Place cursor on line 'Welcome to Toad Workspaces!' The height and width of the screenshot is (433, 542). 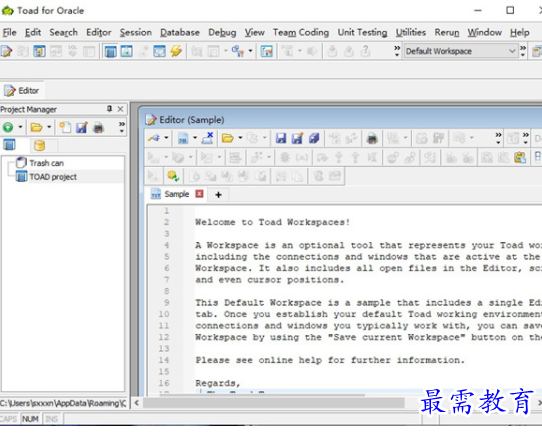(x=272, y=222)
